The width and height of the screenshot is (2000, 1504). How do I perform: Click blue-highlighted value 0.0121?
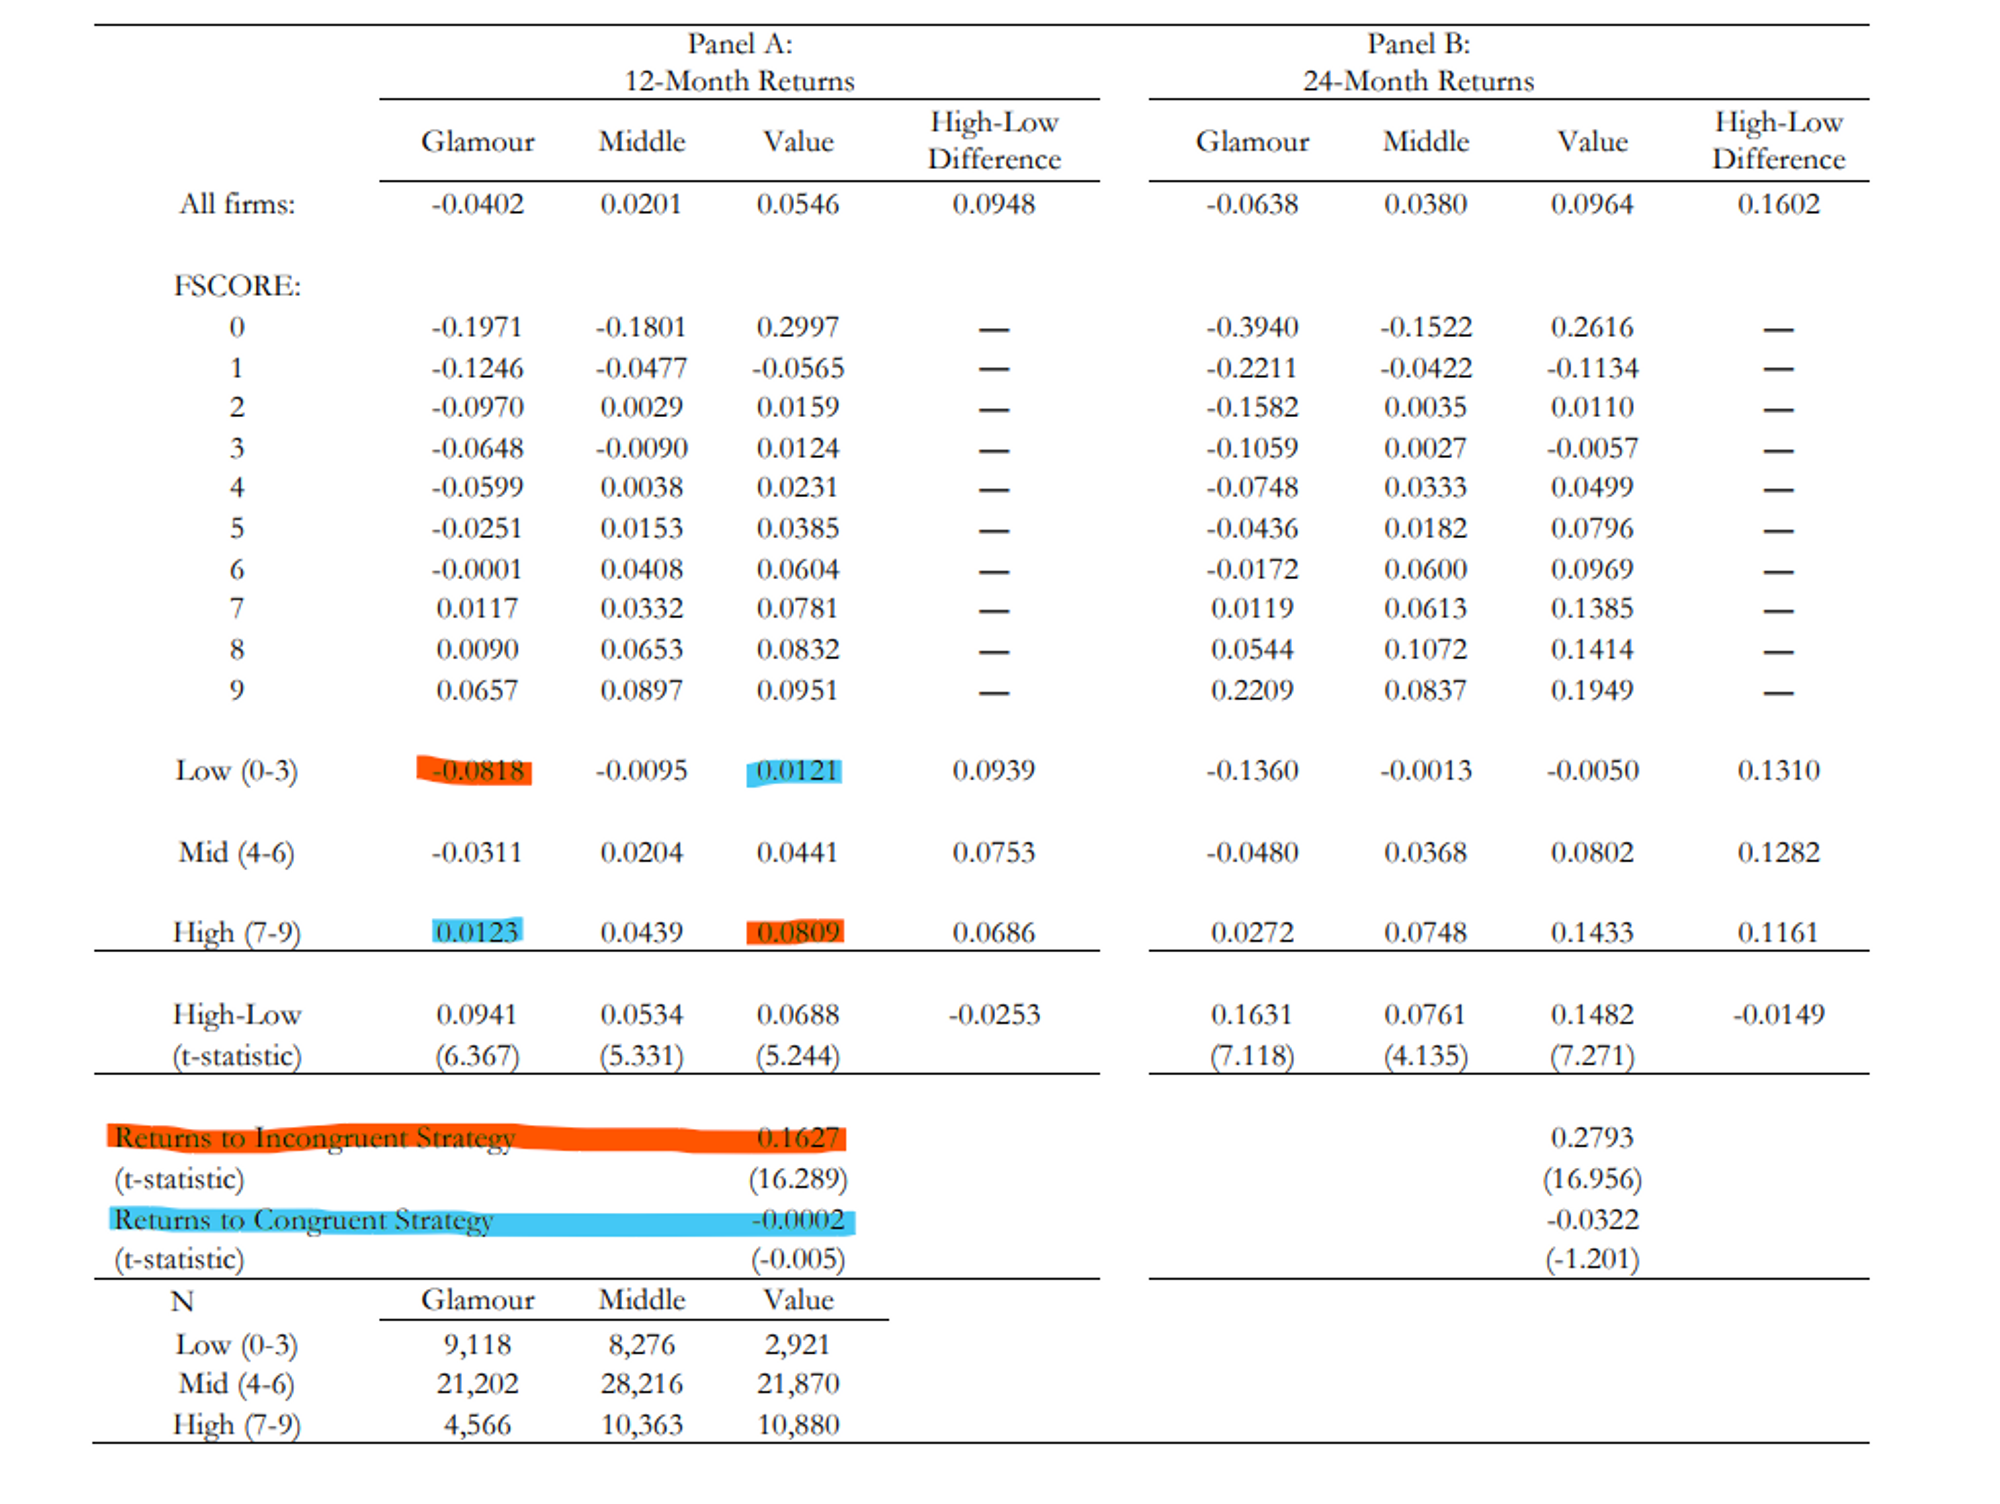coord(796,771)
